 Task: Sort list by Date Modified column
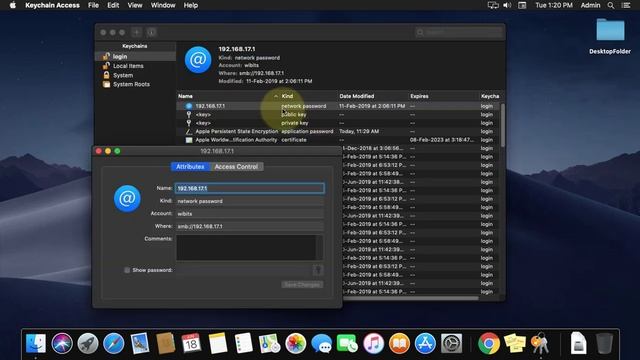point(373,96)
